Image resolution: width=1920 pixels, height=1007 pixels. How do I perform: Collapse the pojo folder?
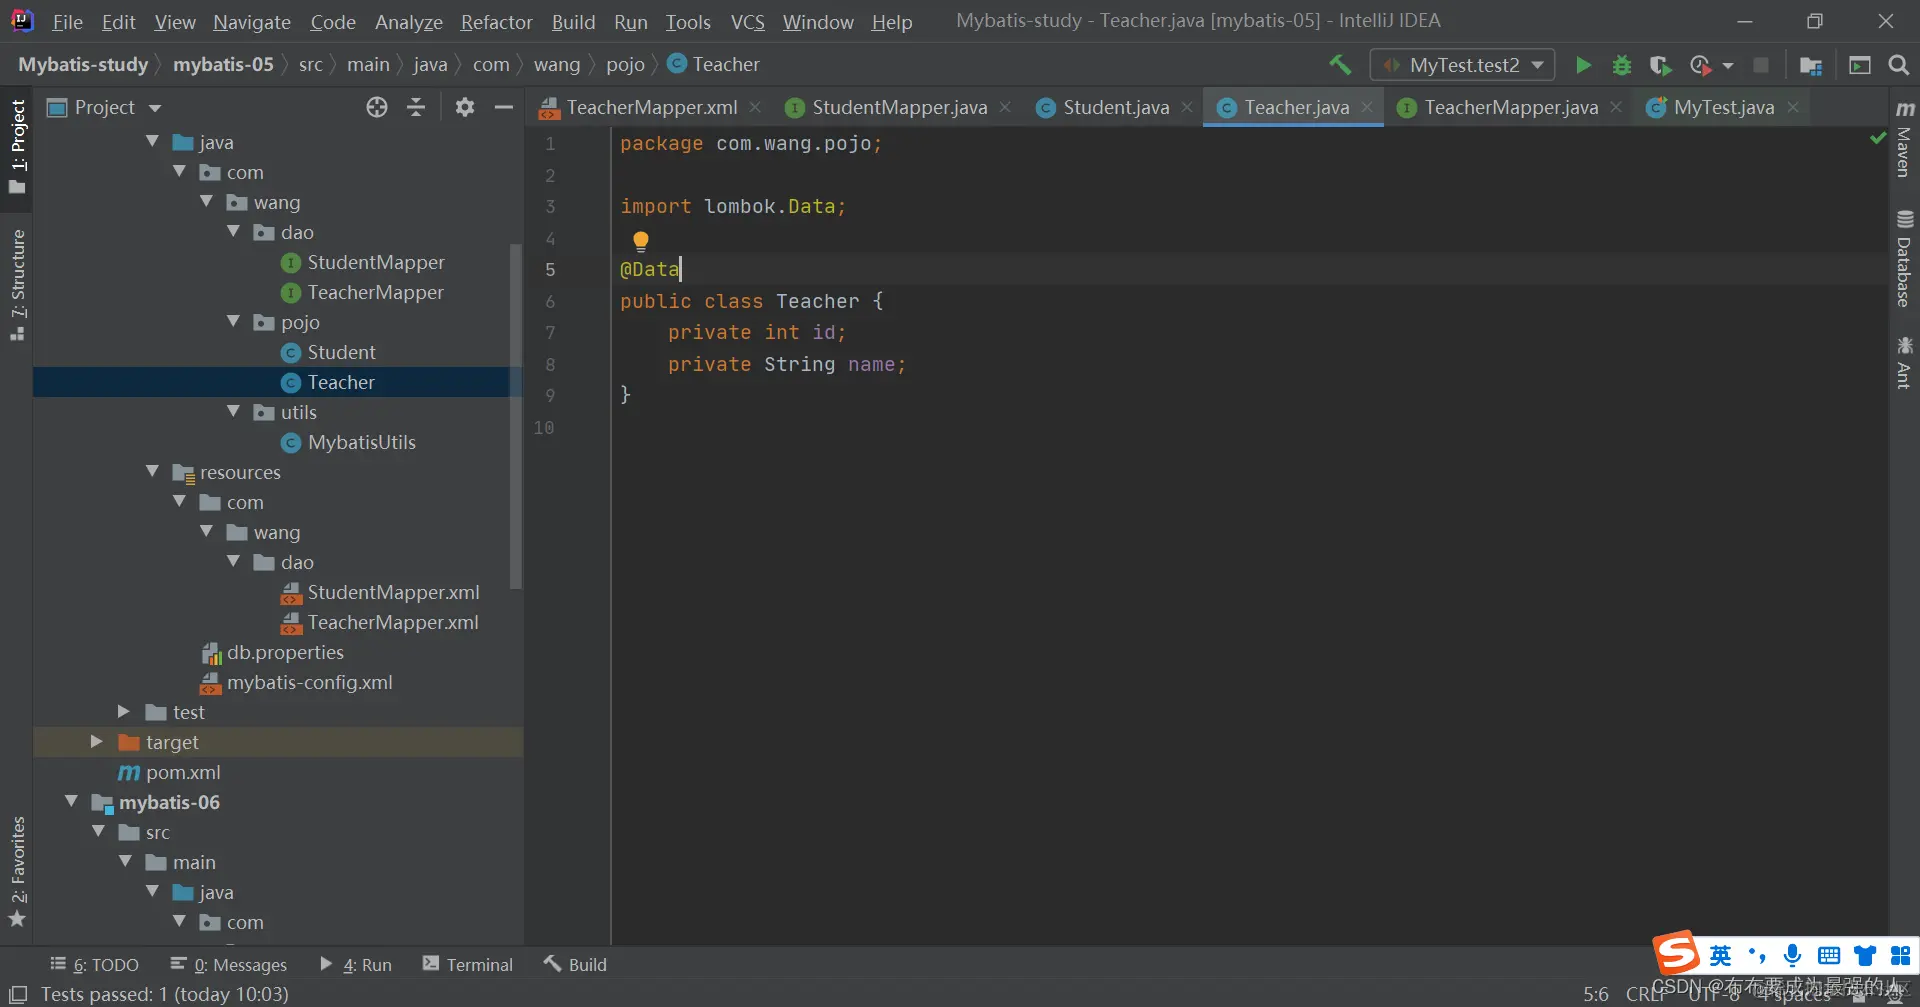point(234,322)
